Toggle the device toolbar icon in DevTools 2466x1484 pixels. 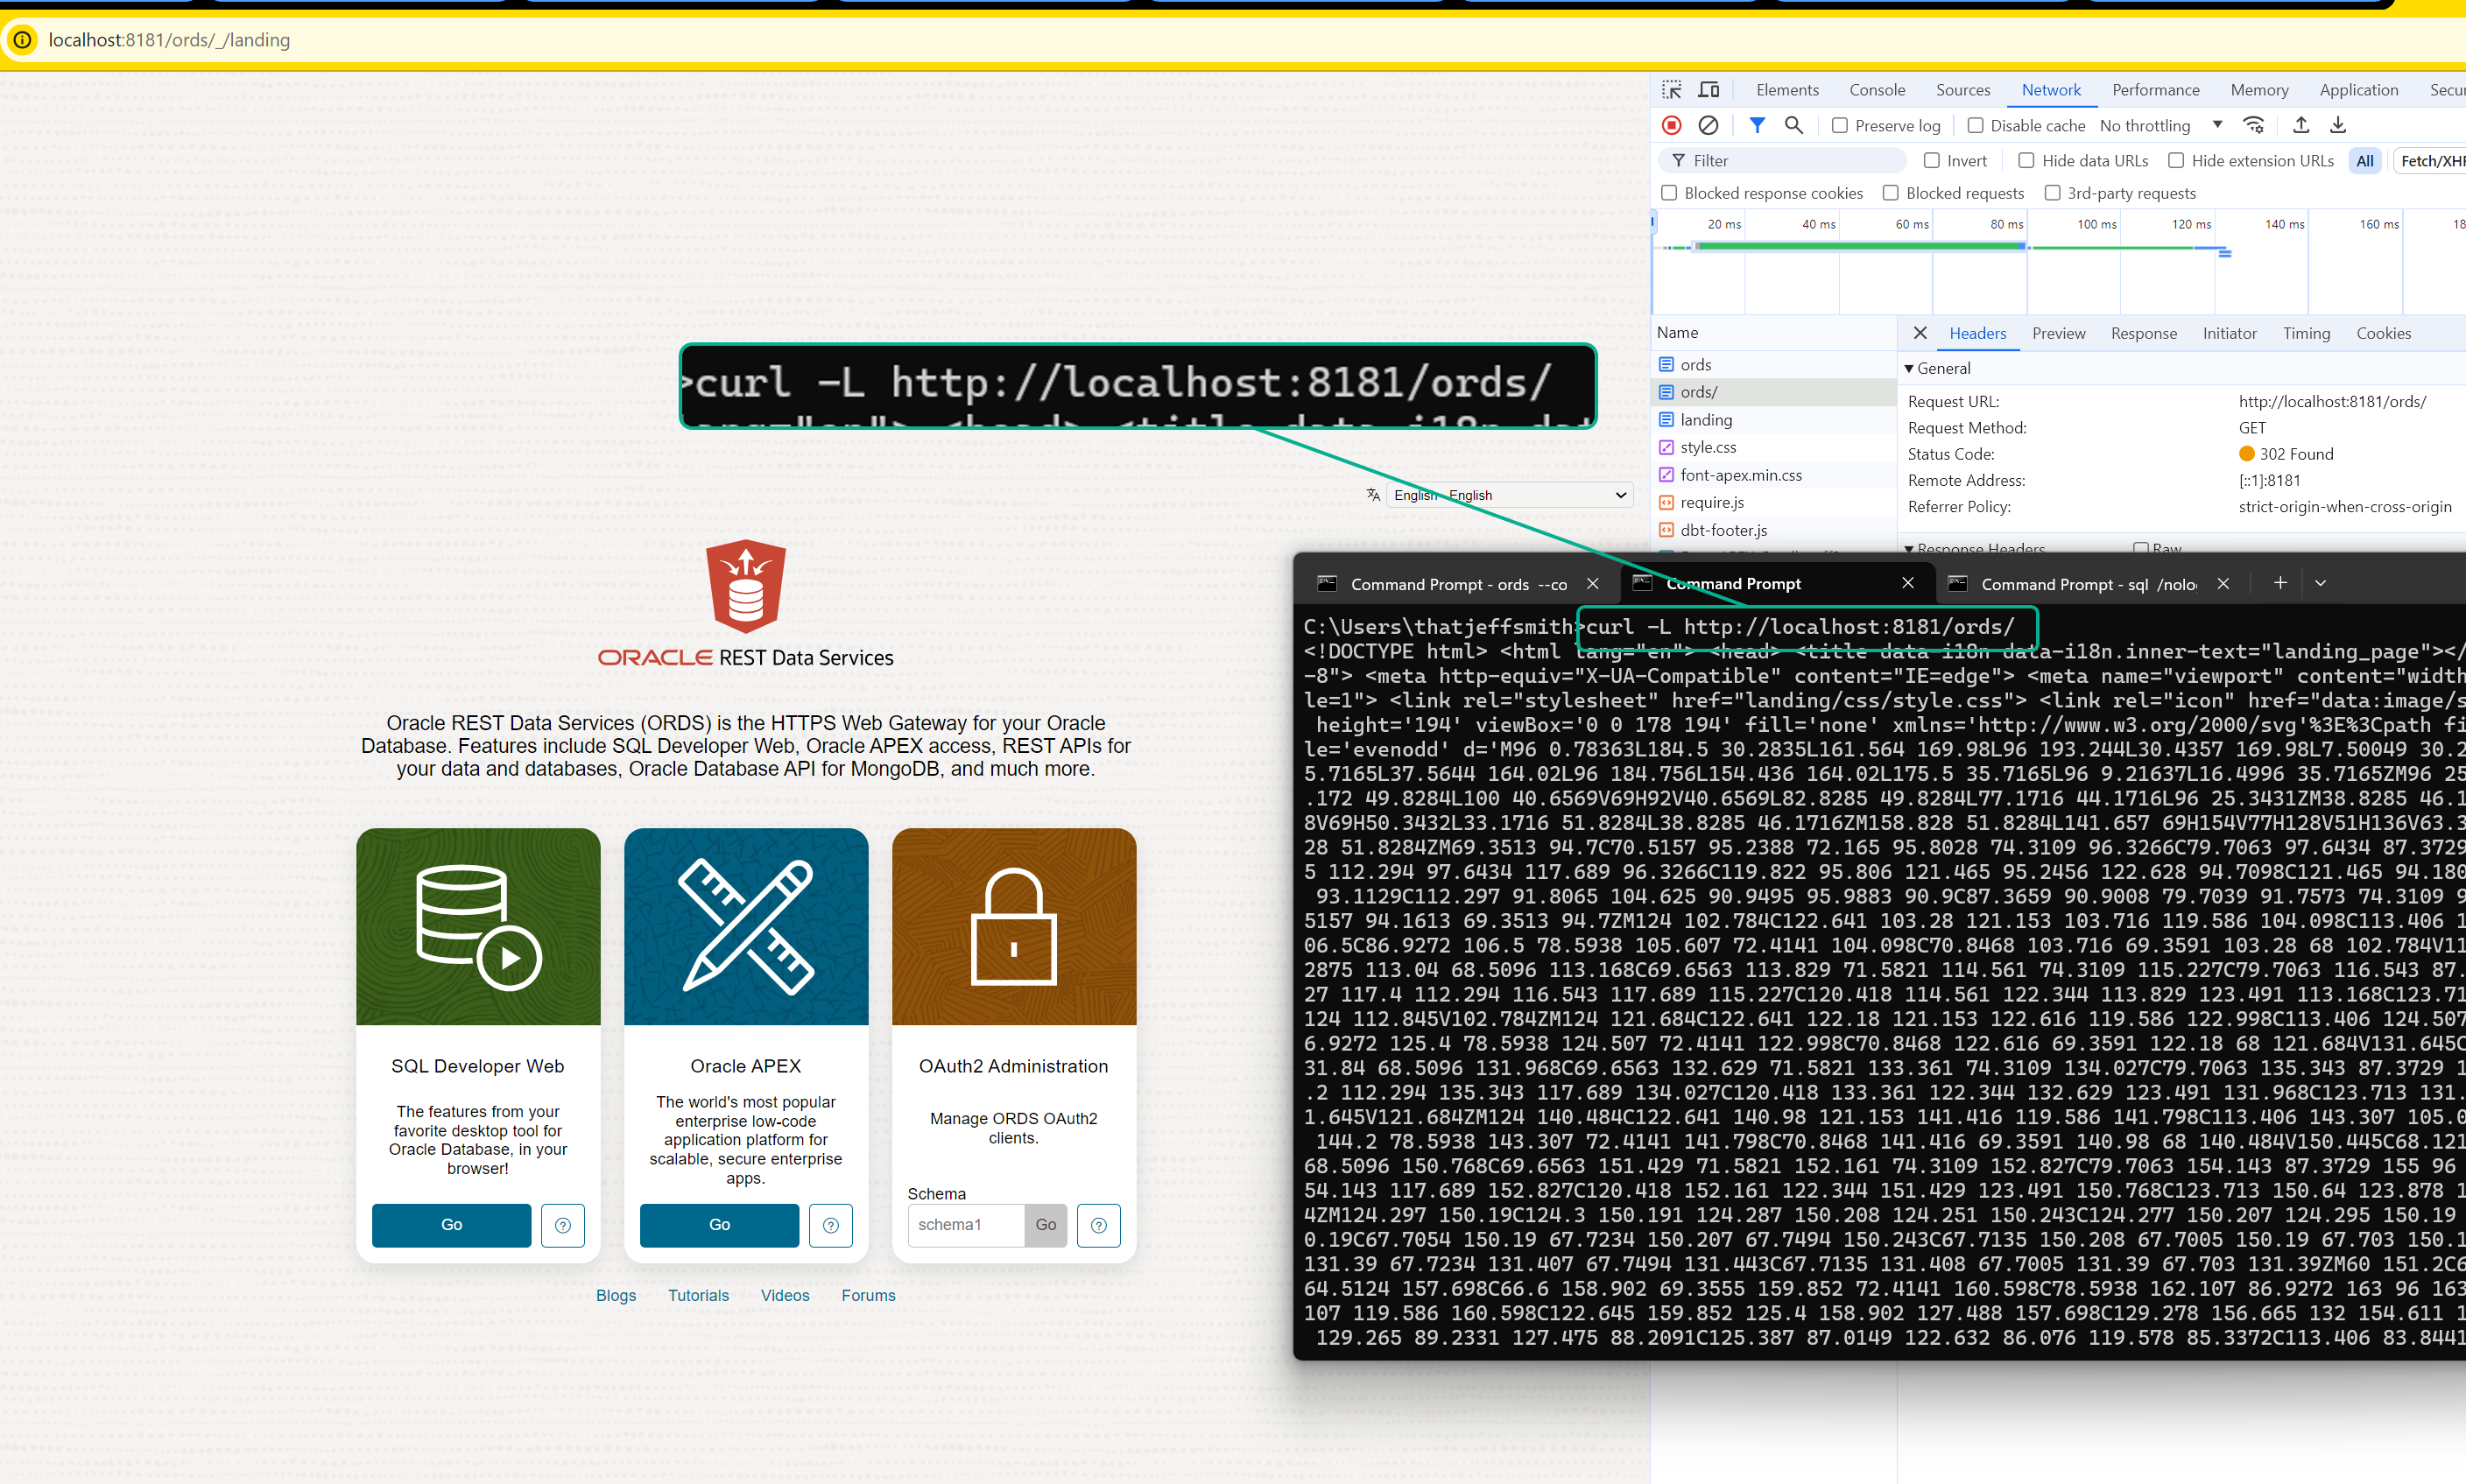click(x=1709, y=90)
